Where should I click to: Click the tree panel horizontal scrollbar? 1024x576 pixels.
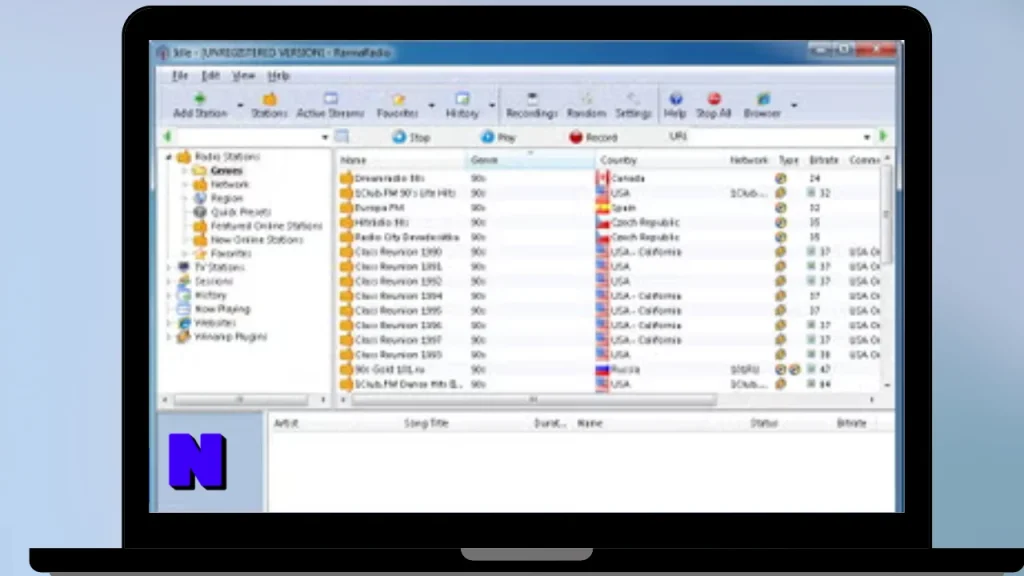tap(240, 399)
